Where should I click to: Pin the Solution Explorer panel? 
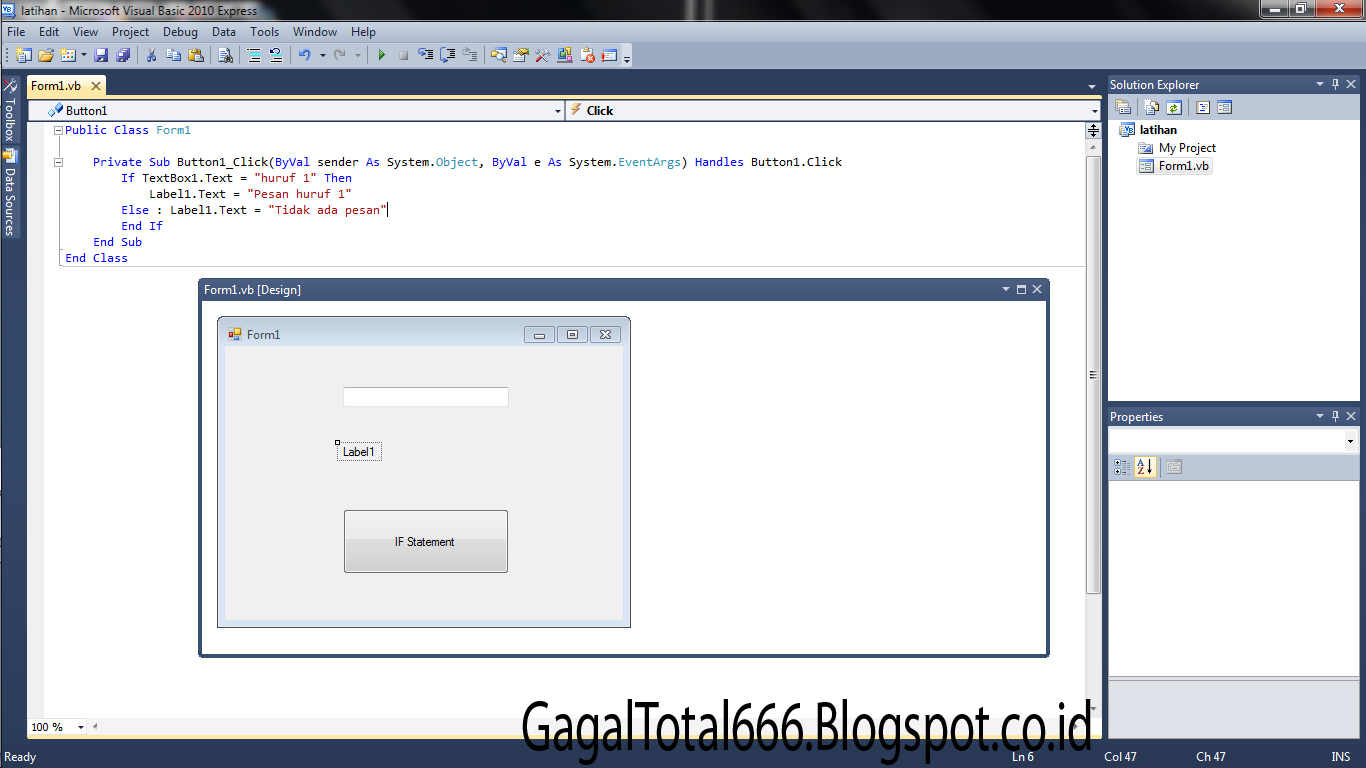(1335, 83)
